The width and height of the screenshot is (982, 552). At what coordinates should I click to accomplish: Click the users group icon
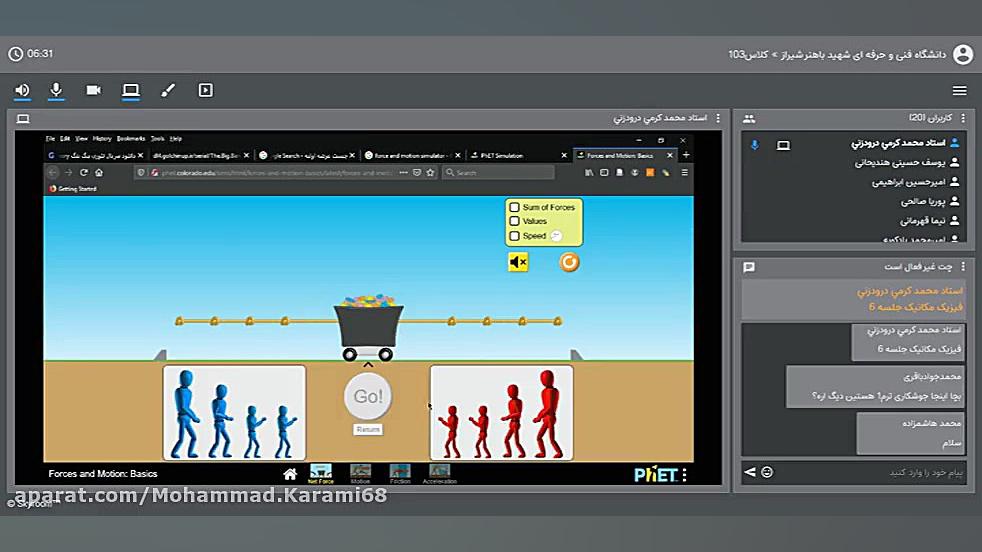click(749, 118)
